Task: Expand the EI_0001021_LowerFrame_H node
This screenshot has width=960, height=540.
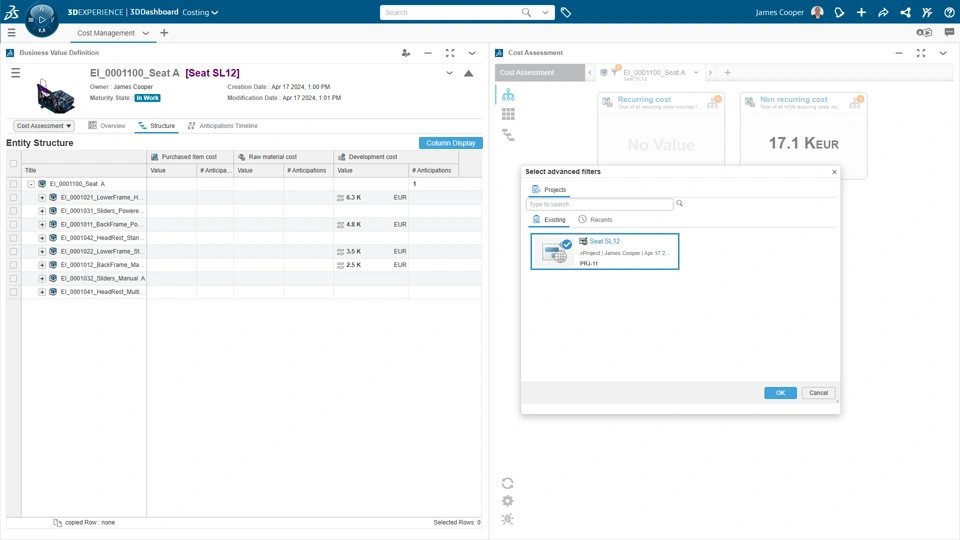Action: 42,197
